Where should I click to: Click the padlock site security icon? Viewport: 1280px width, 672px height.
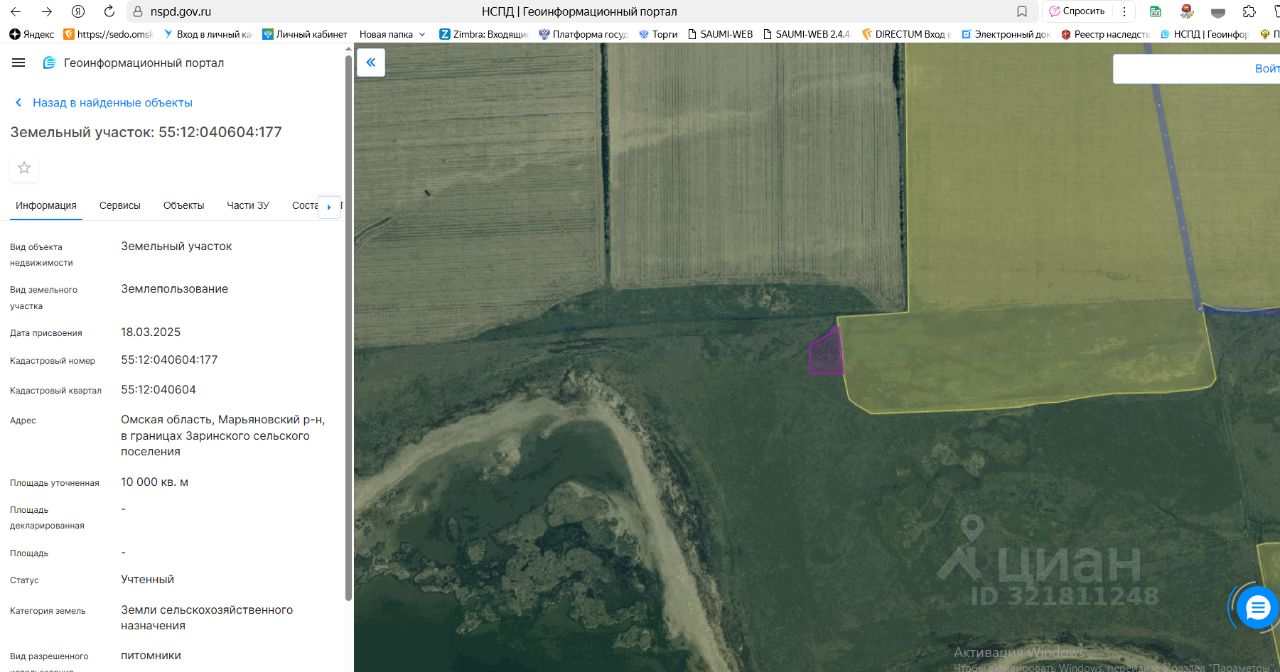pyautogui.click(x=138, y=11)
